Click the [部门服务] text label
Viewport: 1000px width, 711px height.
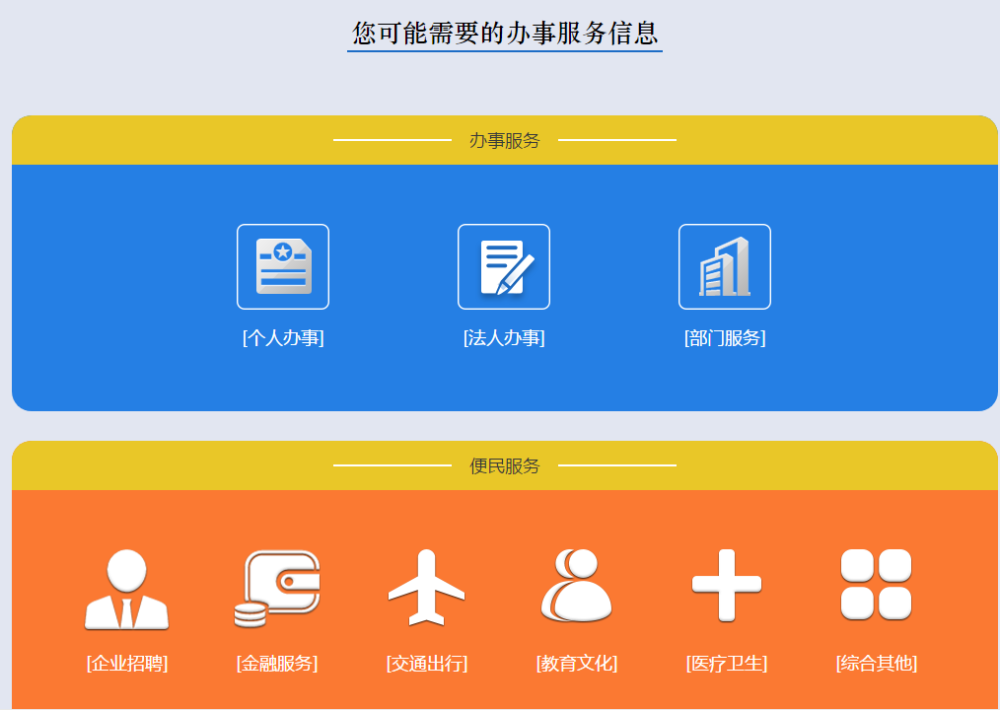pos(725,338)
